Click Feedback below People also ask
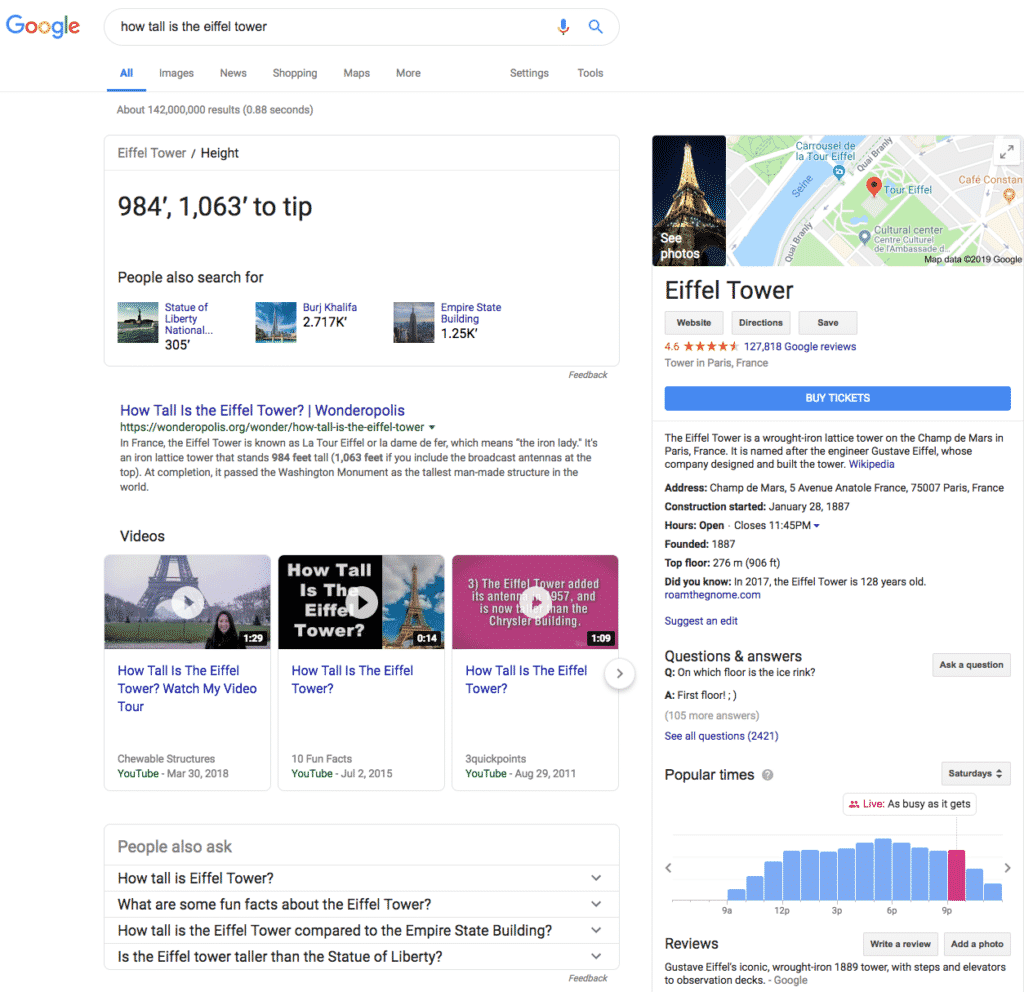The image size is (1024, 992). tap(588, 978)
